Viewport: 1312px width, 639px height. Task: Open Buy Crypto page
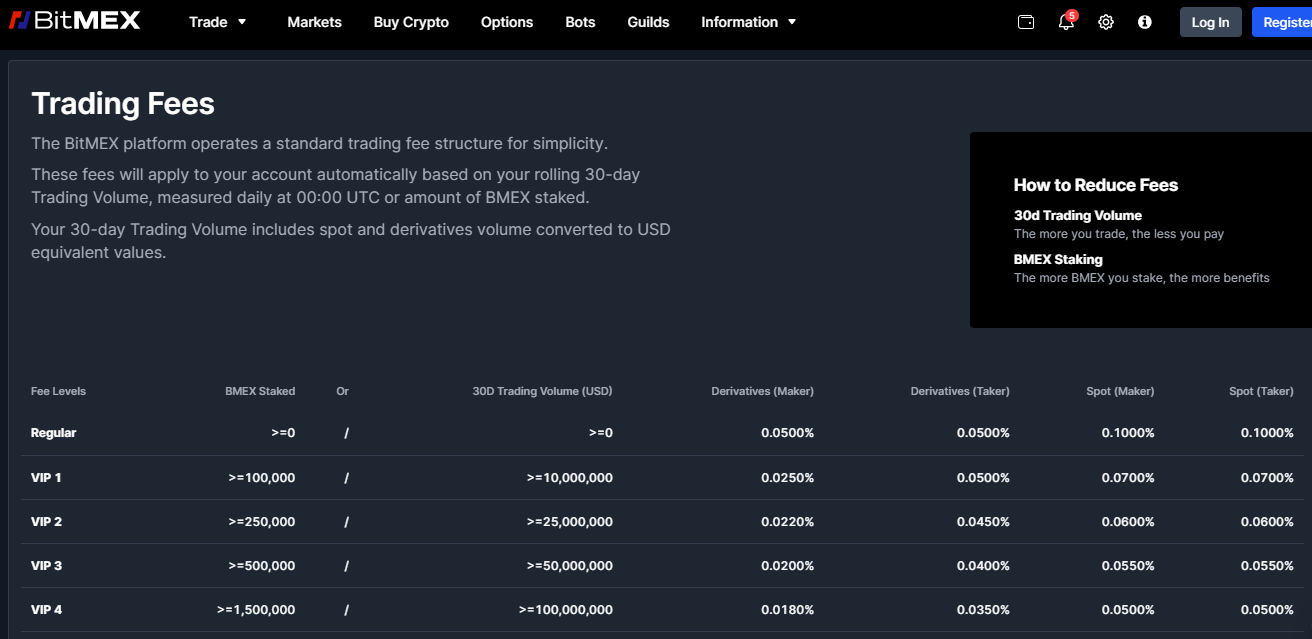411,22
